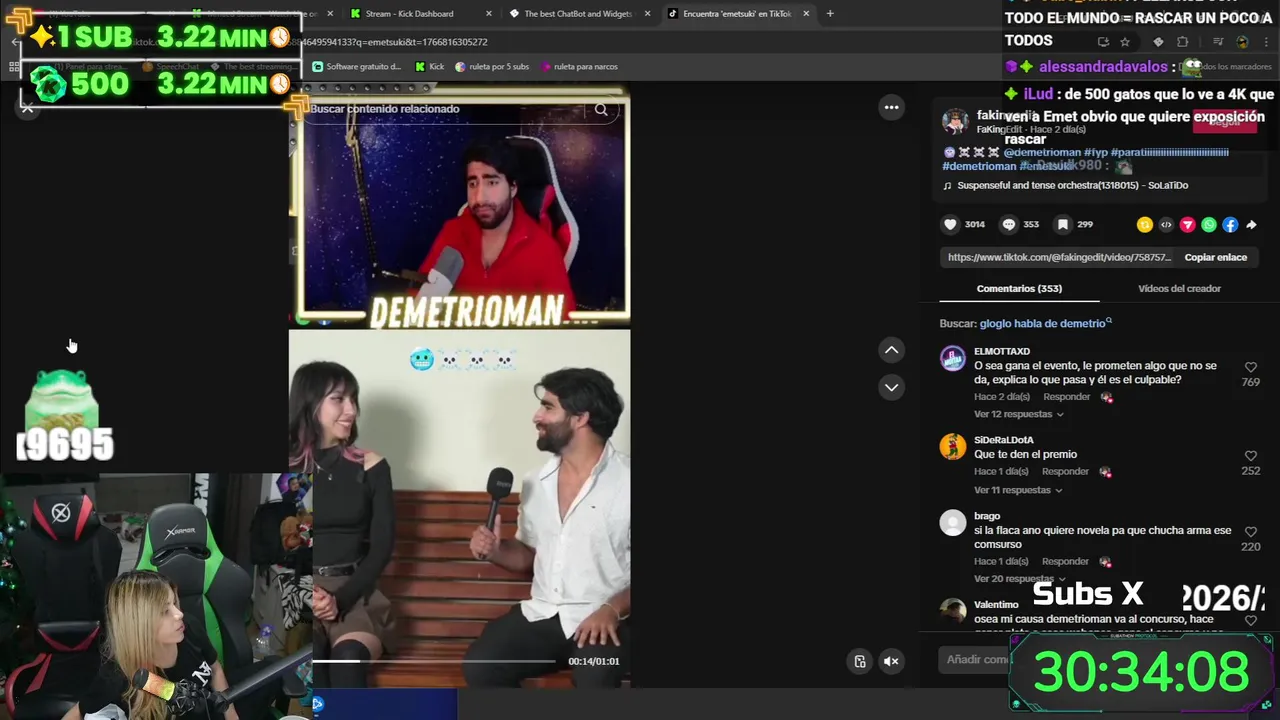The width and height of the screenshot is (1280, 720).
Task: Open Valentimo's profile avatar
Action: click(953, 609)
